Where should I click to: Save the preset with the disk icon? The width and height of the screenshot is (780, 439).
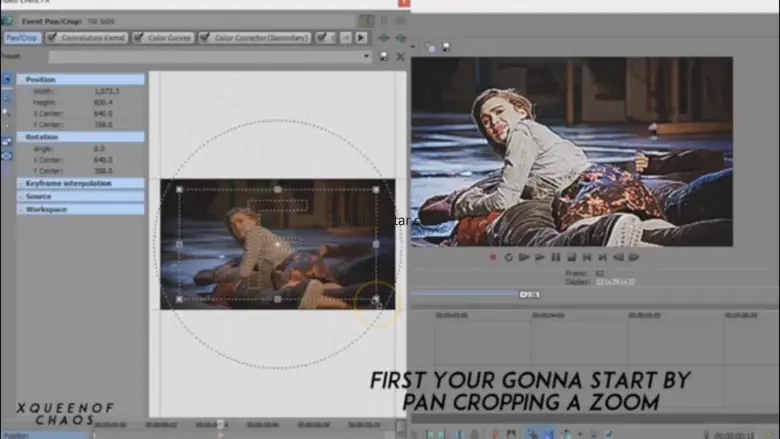(x=385, y=57)
